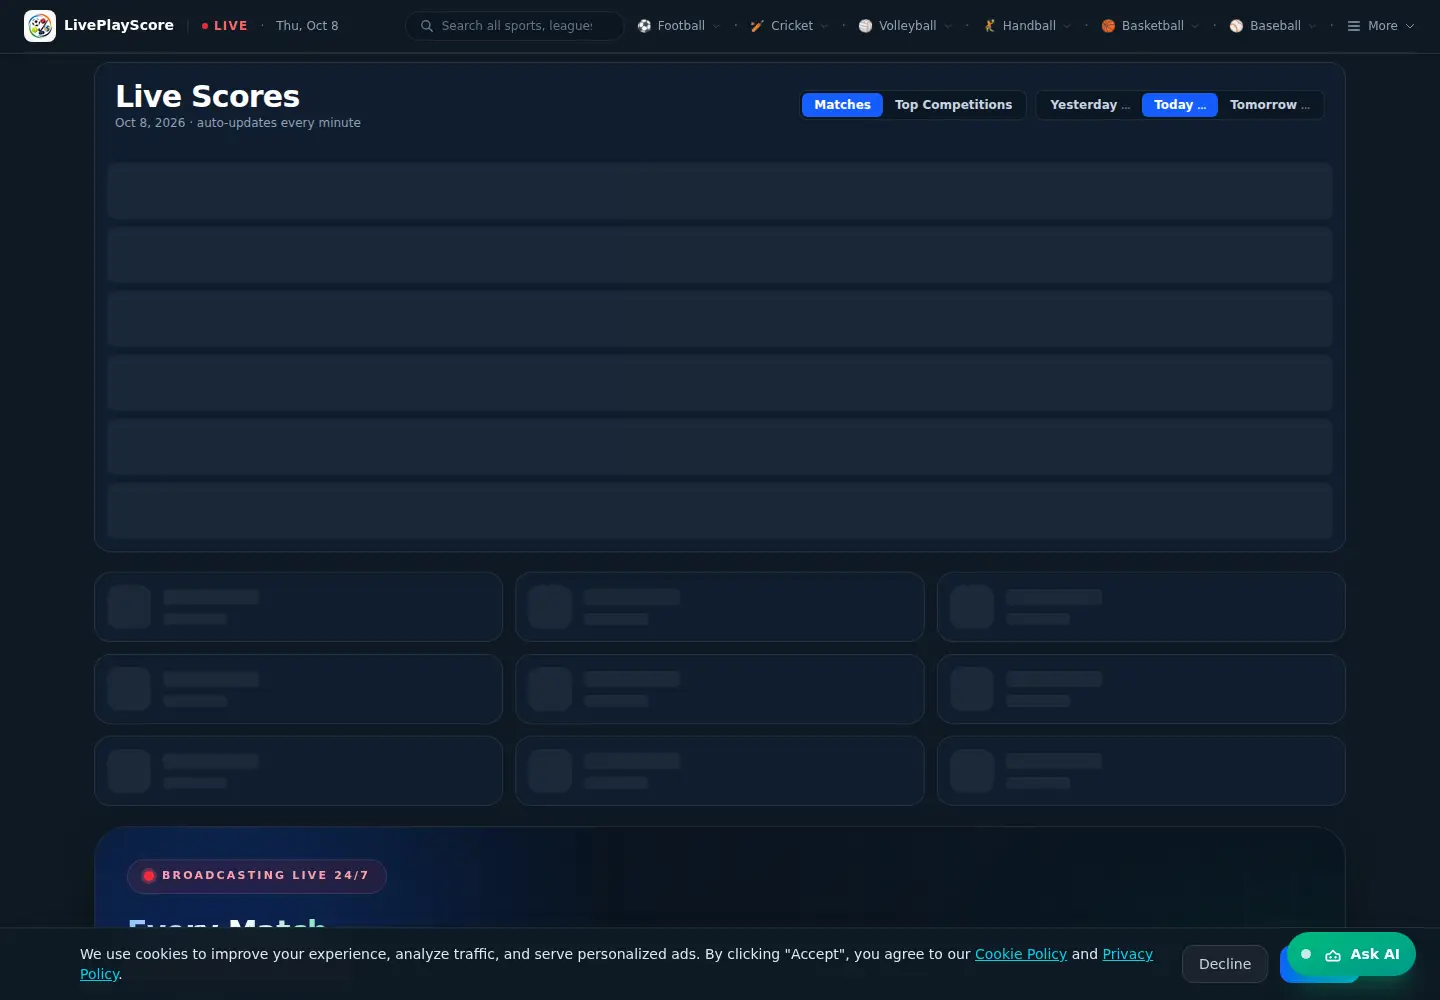The width and height of the screenshot is (1440, 1000).
Task: Click the More hamburger icon
Action: 1354,26
